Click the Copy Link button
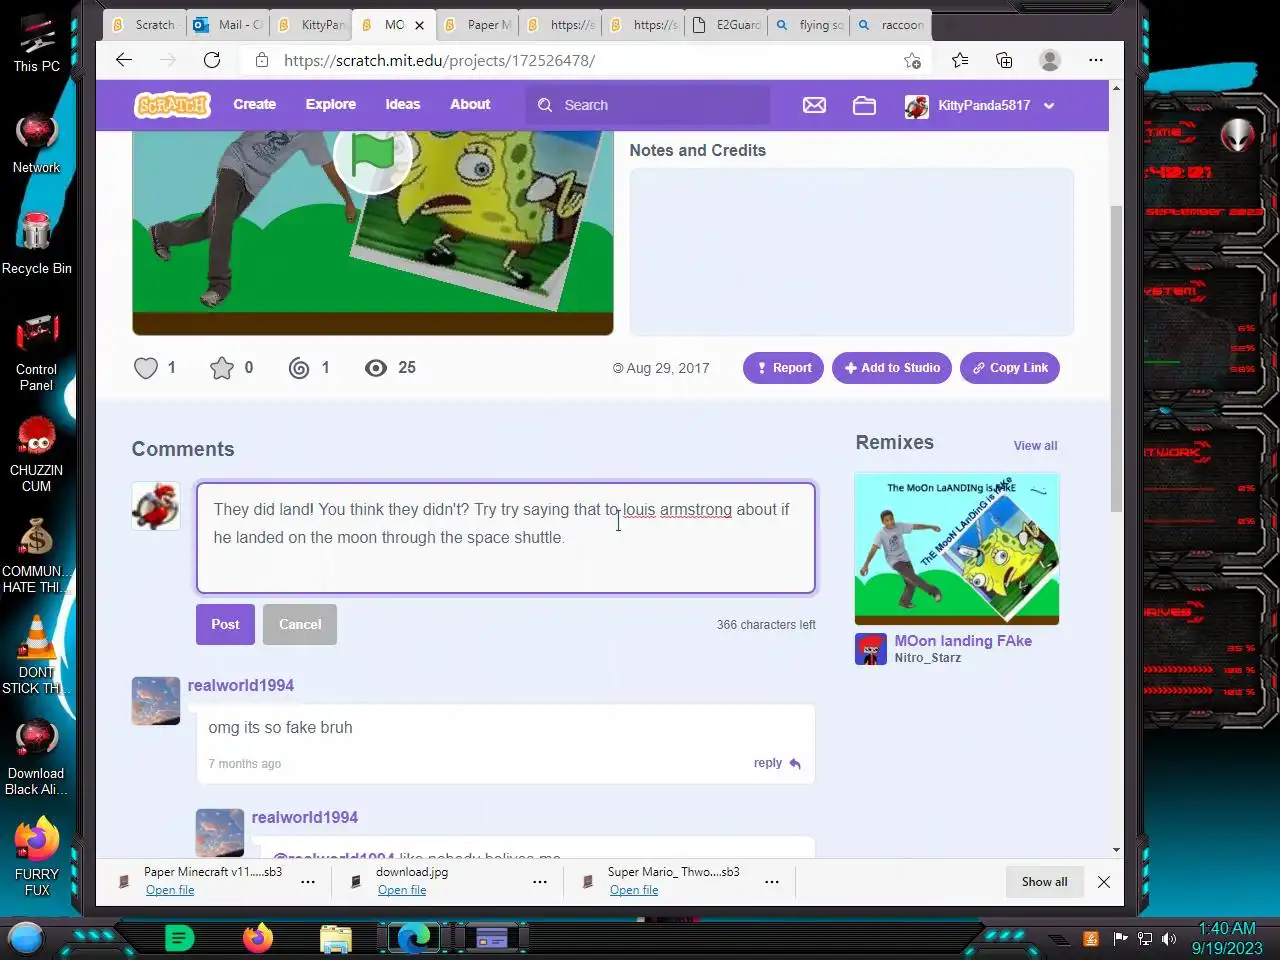 point(1010,368)
